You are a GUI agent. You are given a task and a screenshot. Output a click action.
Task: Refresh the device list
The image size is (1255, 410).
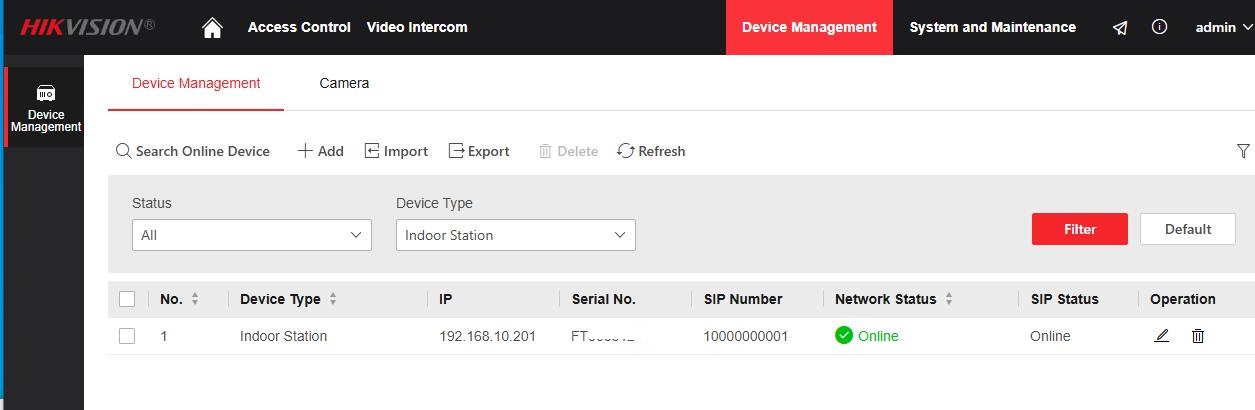click(651, 151)
